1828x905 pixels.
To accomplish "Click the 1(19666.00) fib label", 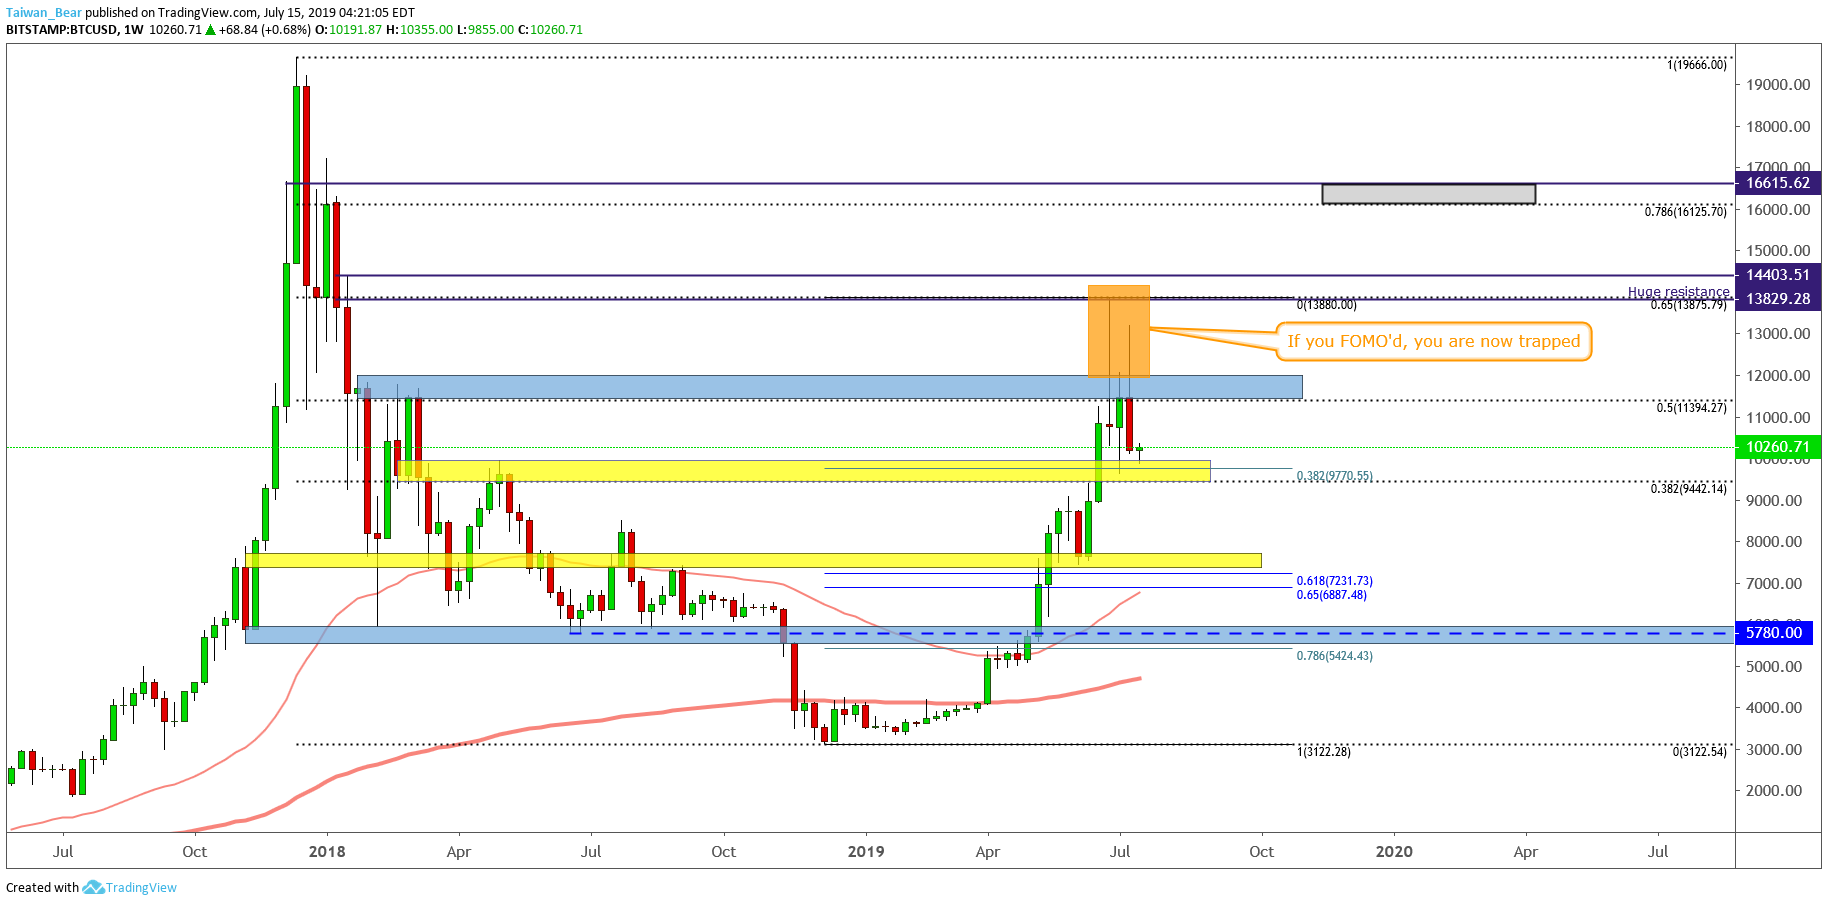I will [x=1696, y=65].
